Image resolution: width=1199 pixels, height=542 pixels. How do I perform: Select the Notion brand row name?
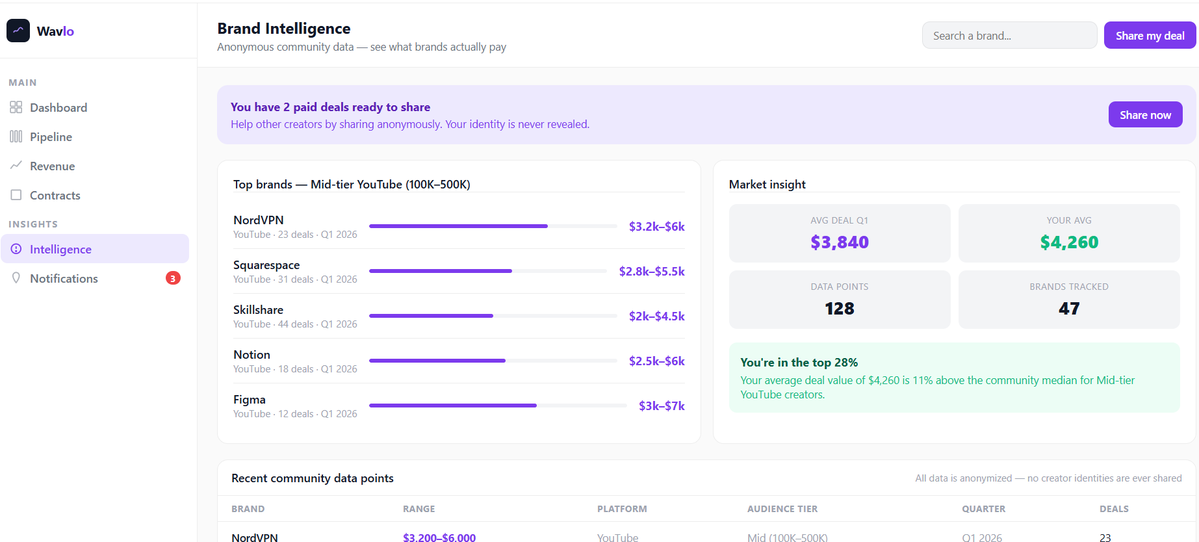[252, 355]
